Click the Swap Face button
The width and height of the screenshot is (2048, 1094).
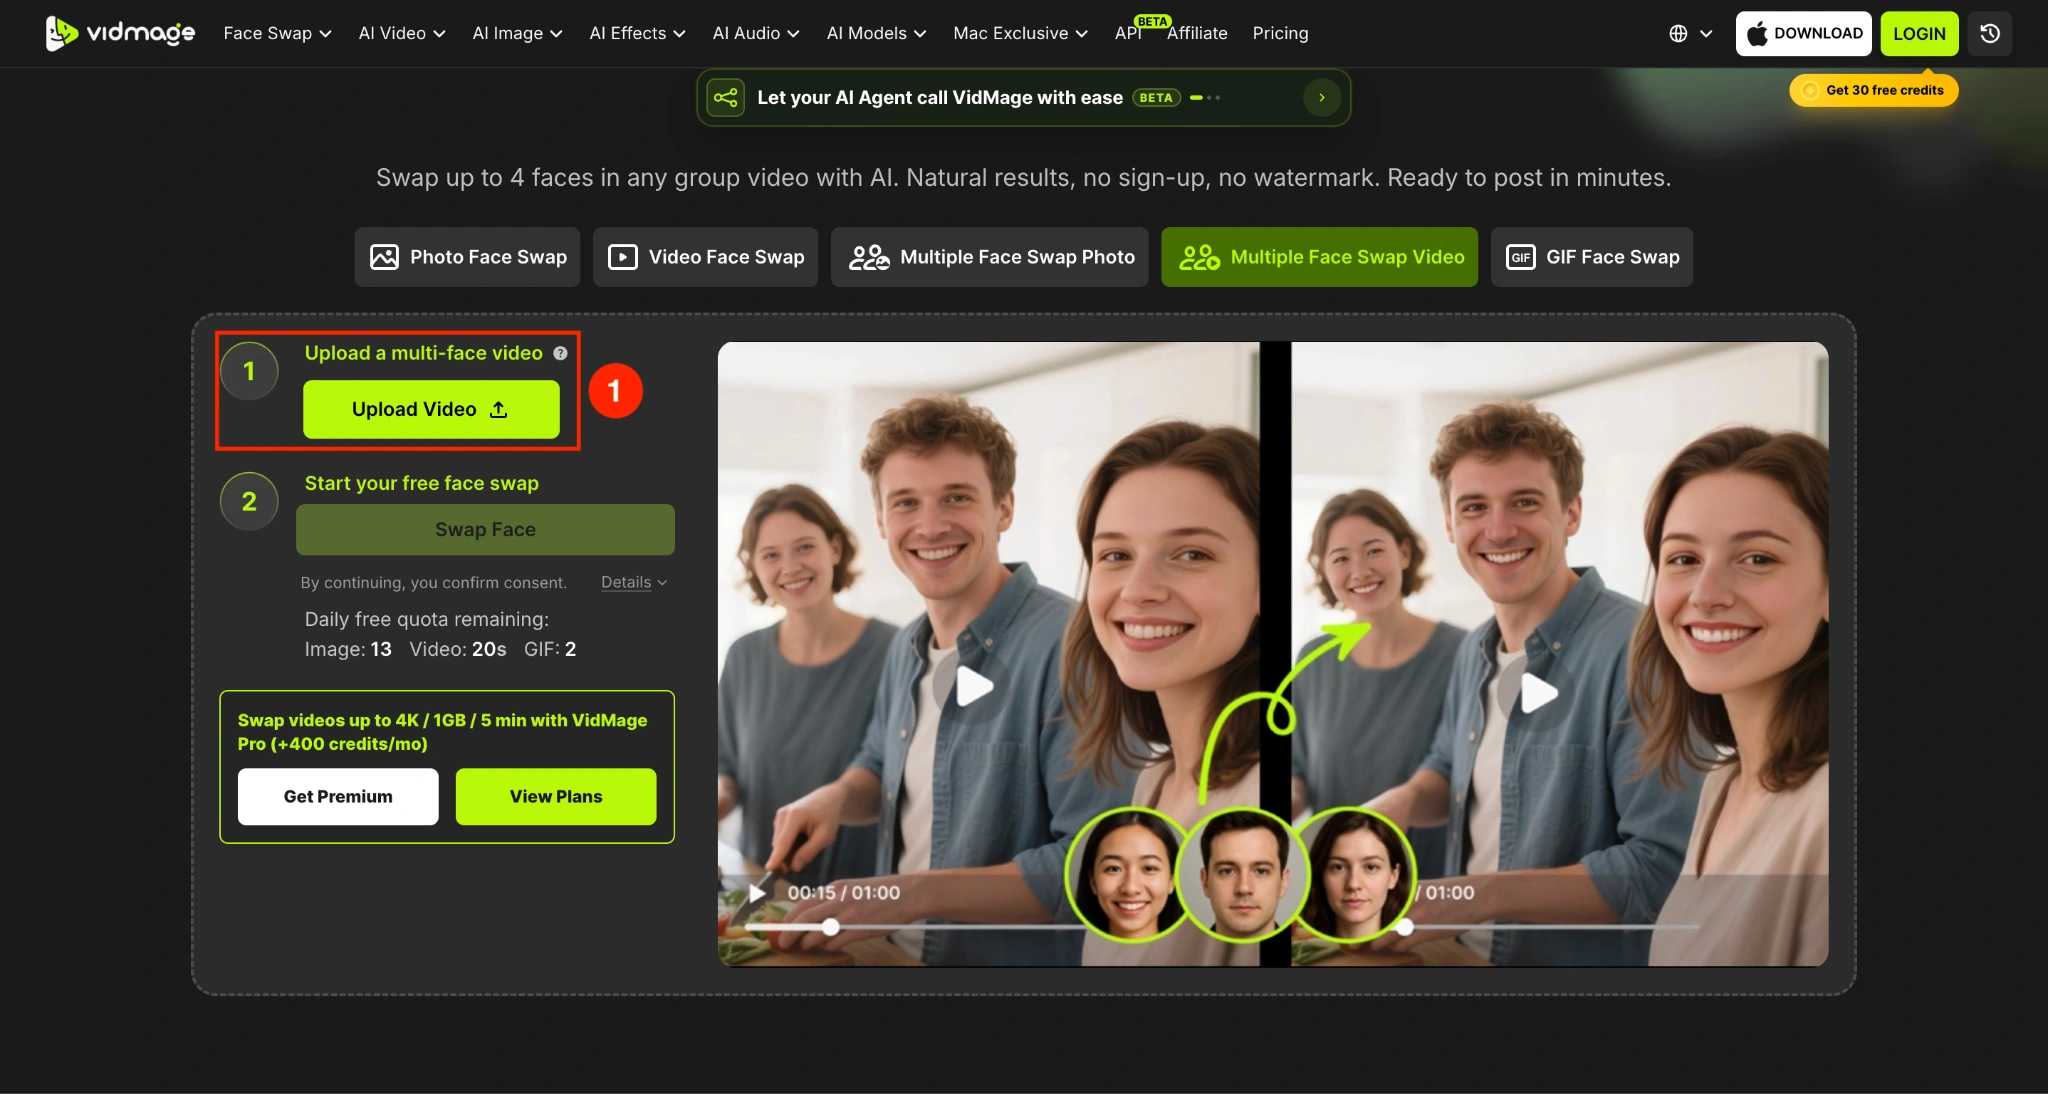click(485, 529)
